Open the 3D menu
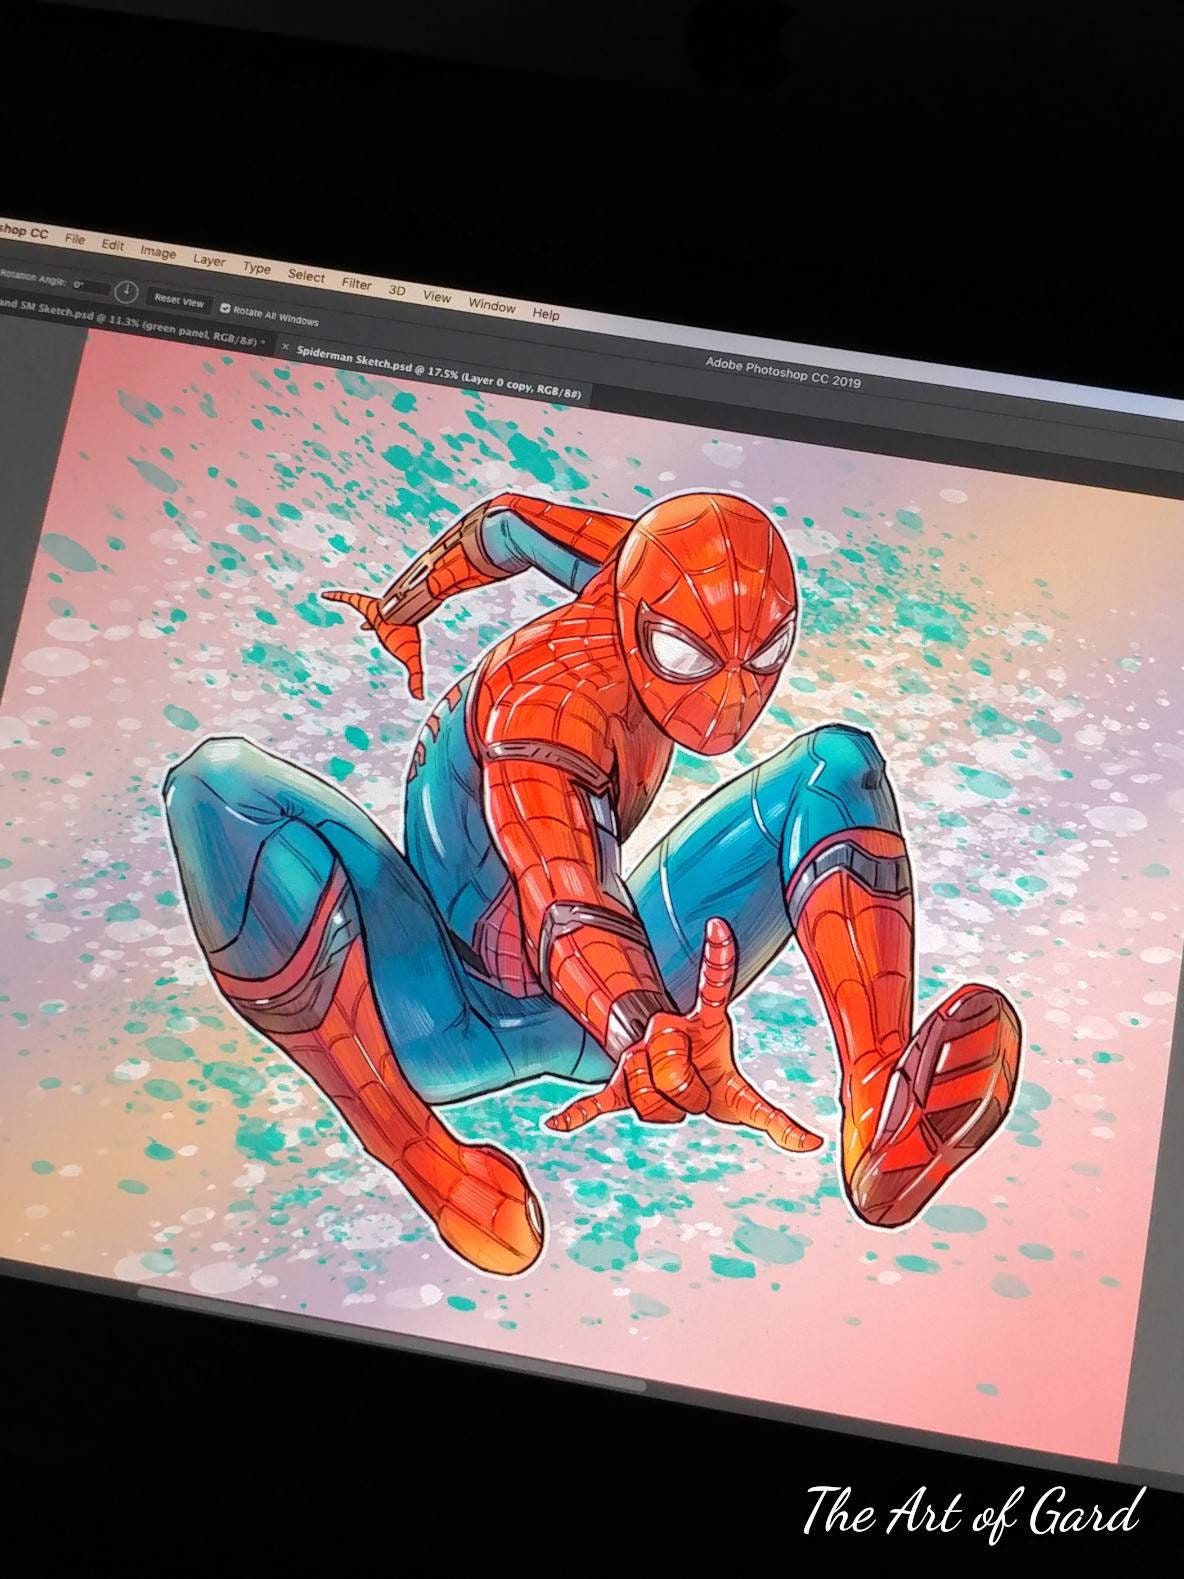1184x1579 pixels. point(397,290)
